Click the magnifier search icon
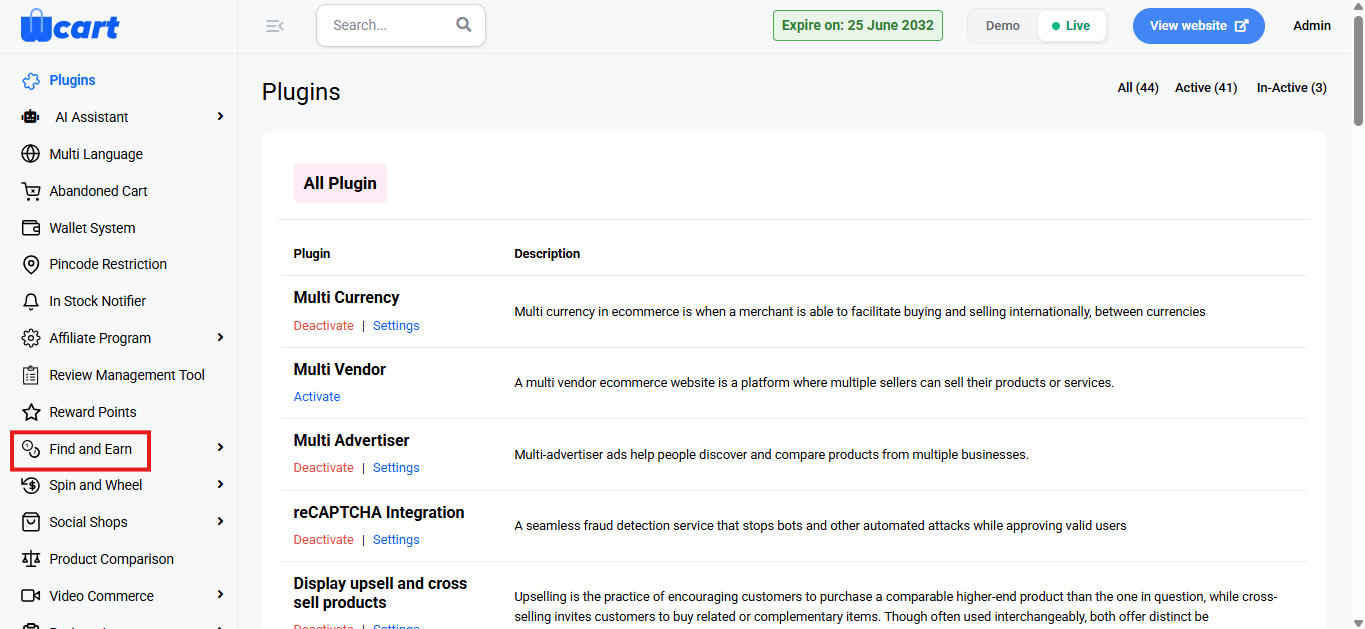1365x629 pixels. (464, 25)
